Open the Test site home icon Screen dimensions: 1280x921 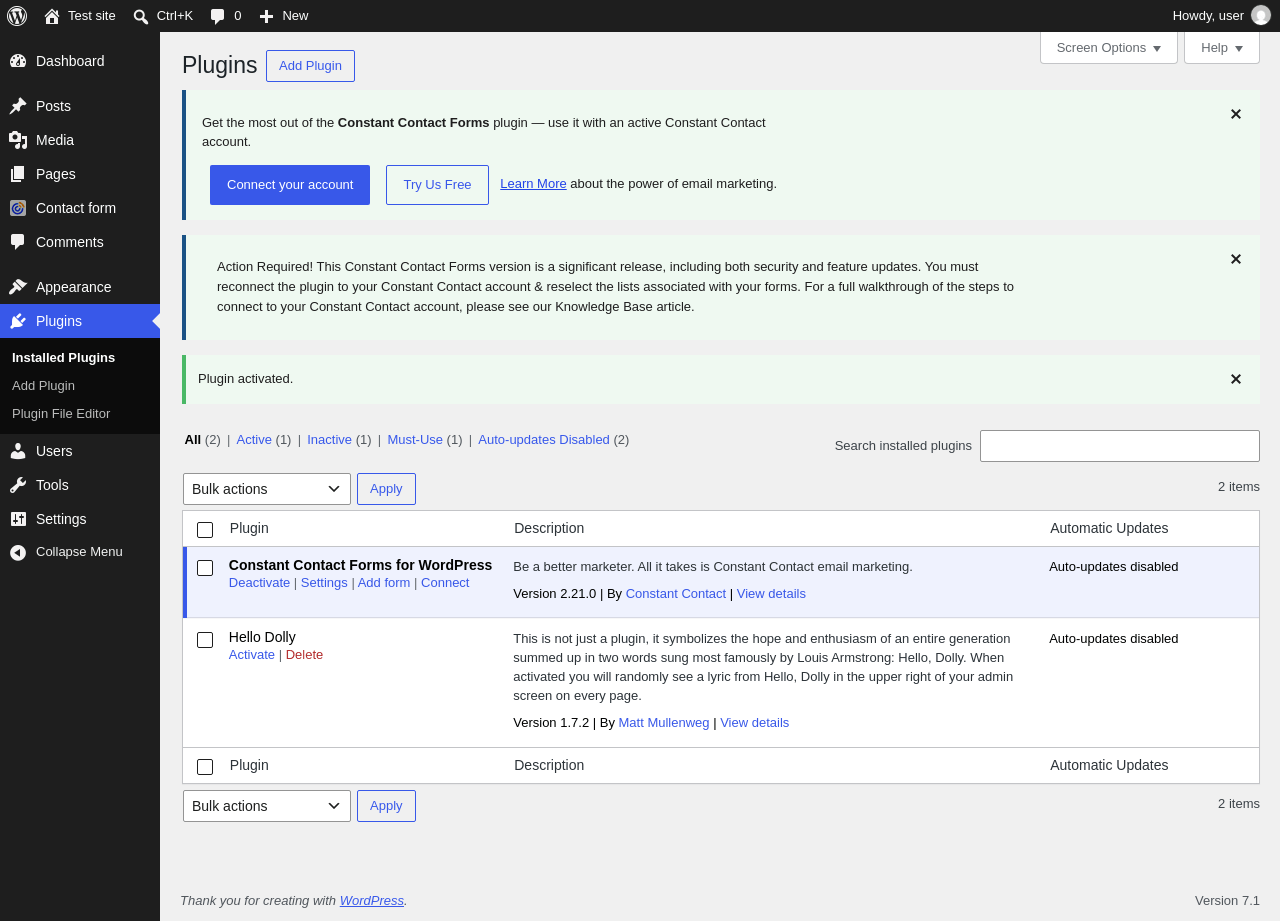click(52, 16)
